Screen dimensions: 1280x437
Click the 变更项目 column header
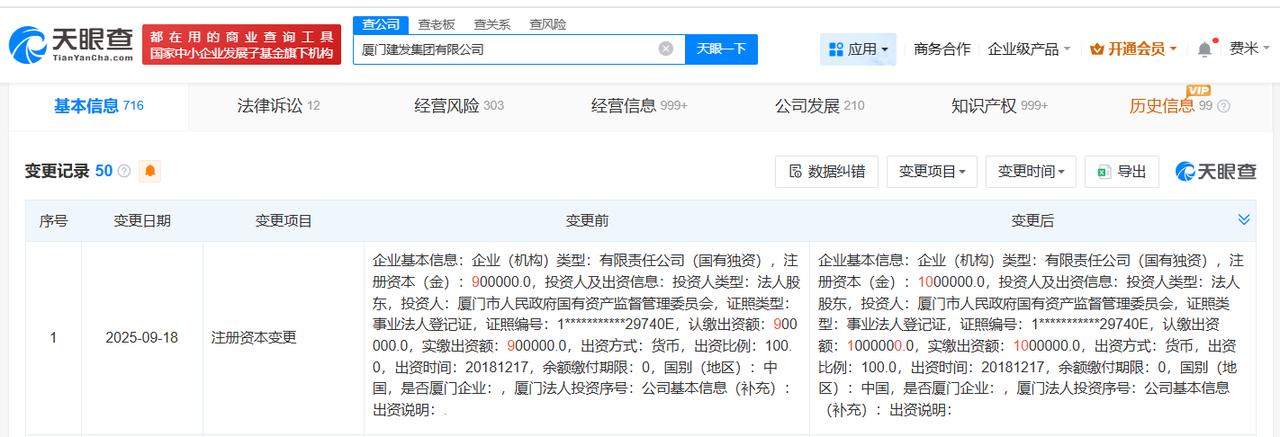tap(284, 221)
